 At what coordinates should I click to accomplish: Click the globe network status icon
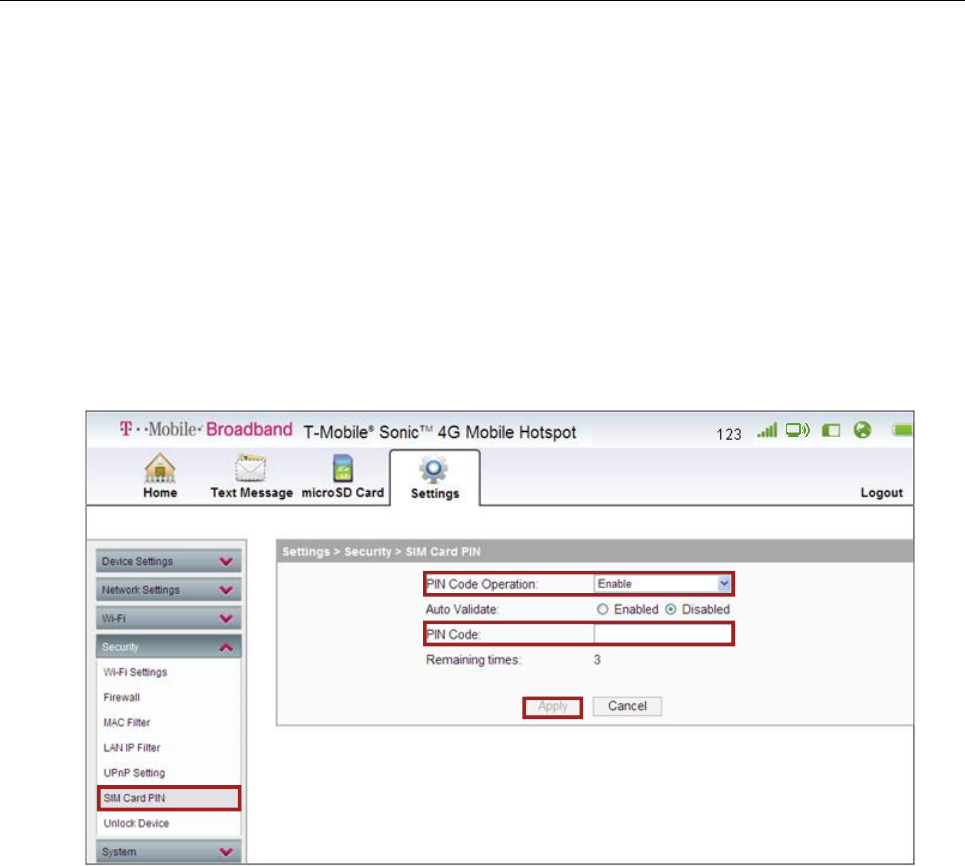[862, 430]
